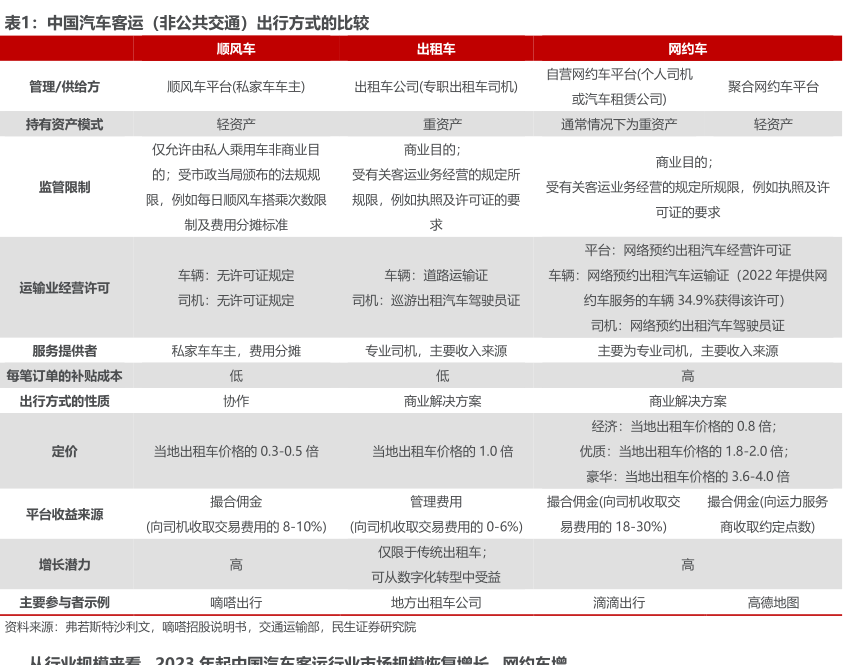Click the 运输业经营许可 row label
859x665 pixels.
click(x=64, y=288)
